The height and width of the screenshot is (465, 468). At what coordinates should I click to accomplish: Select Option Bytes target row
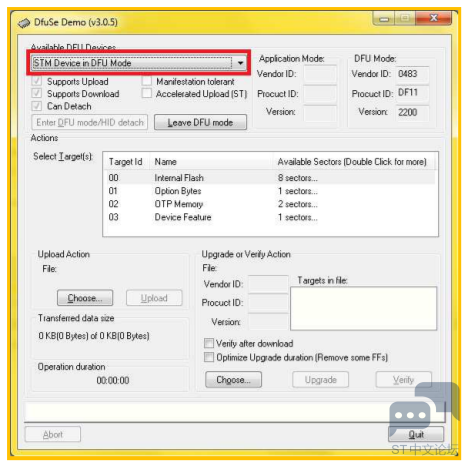[x=270, y=191]
